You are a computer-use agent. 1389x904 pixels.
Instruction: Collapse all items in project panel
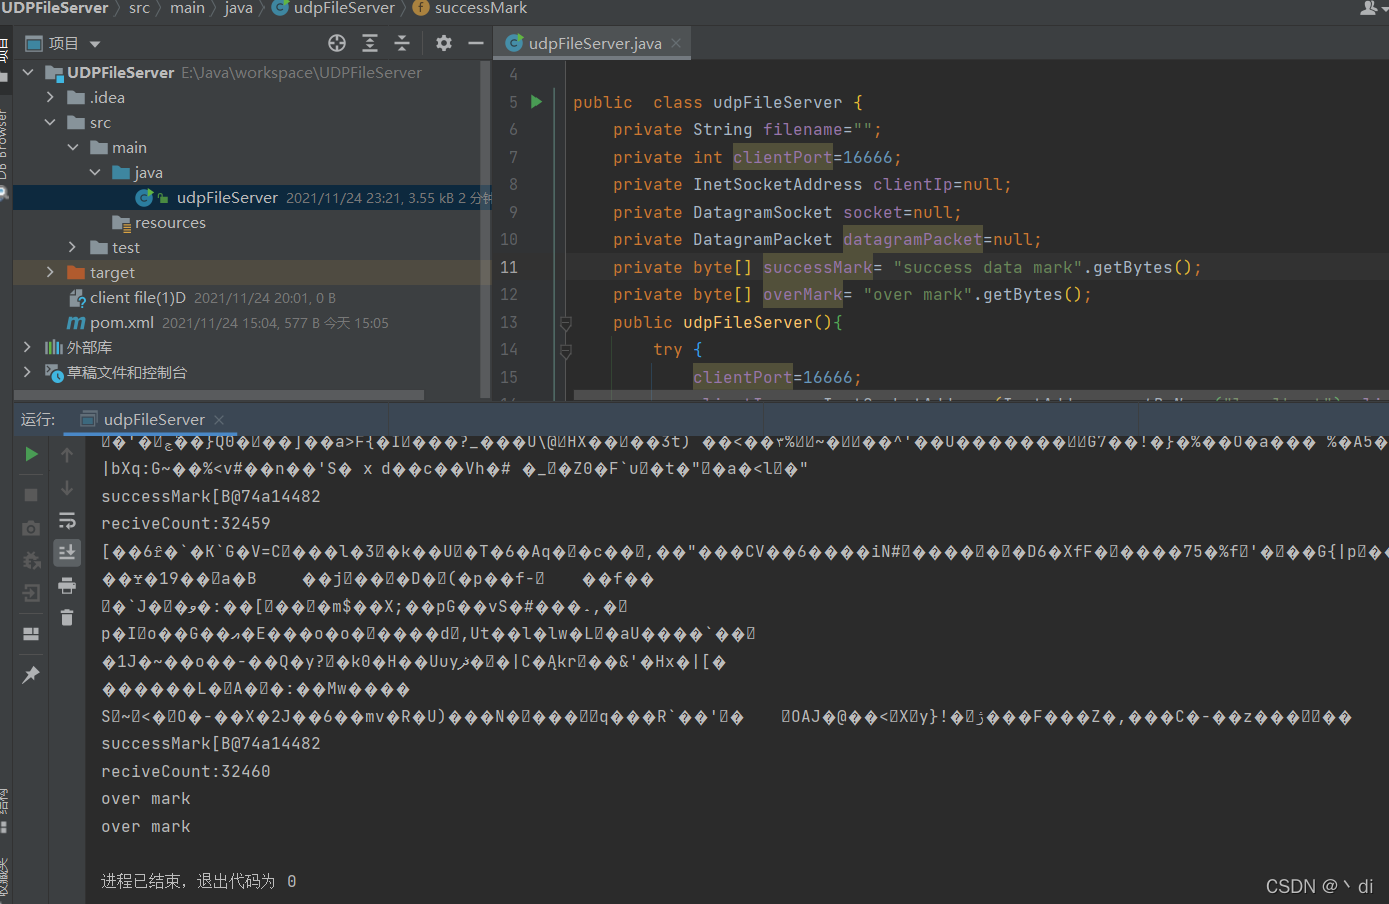[402, 43]
